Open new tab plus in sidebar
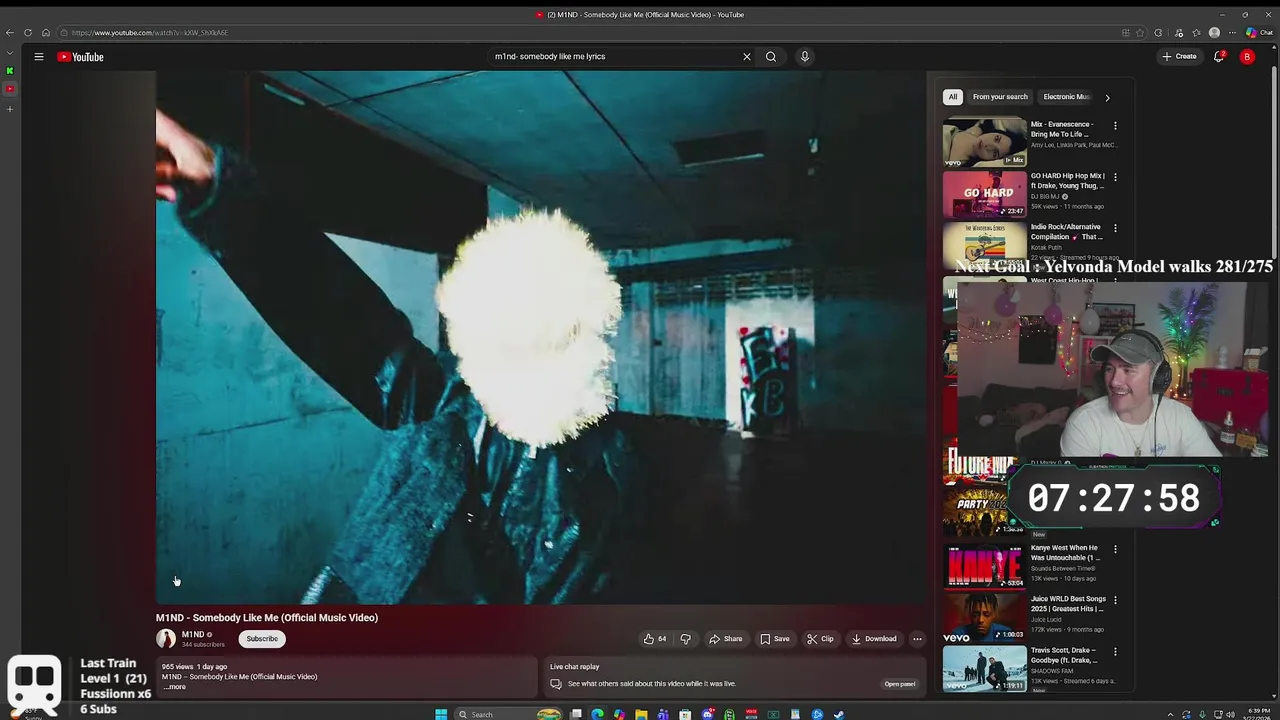Screen dimensions: 1280x720 (10, 109)
